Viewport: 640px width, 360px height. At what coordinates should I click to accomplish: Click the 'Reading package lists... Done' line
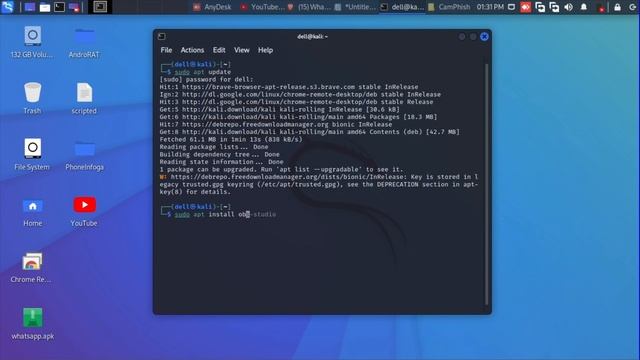click(x=214, y=147)
